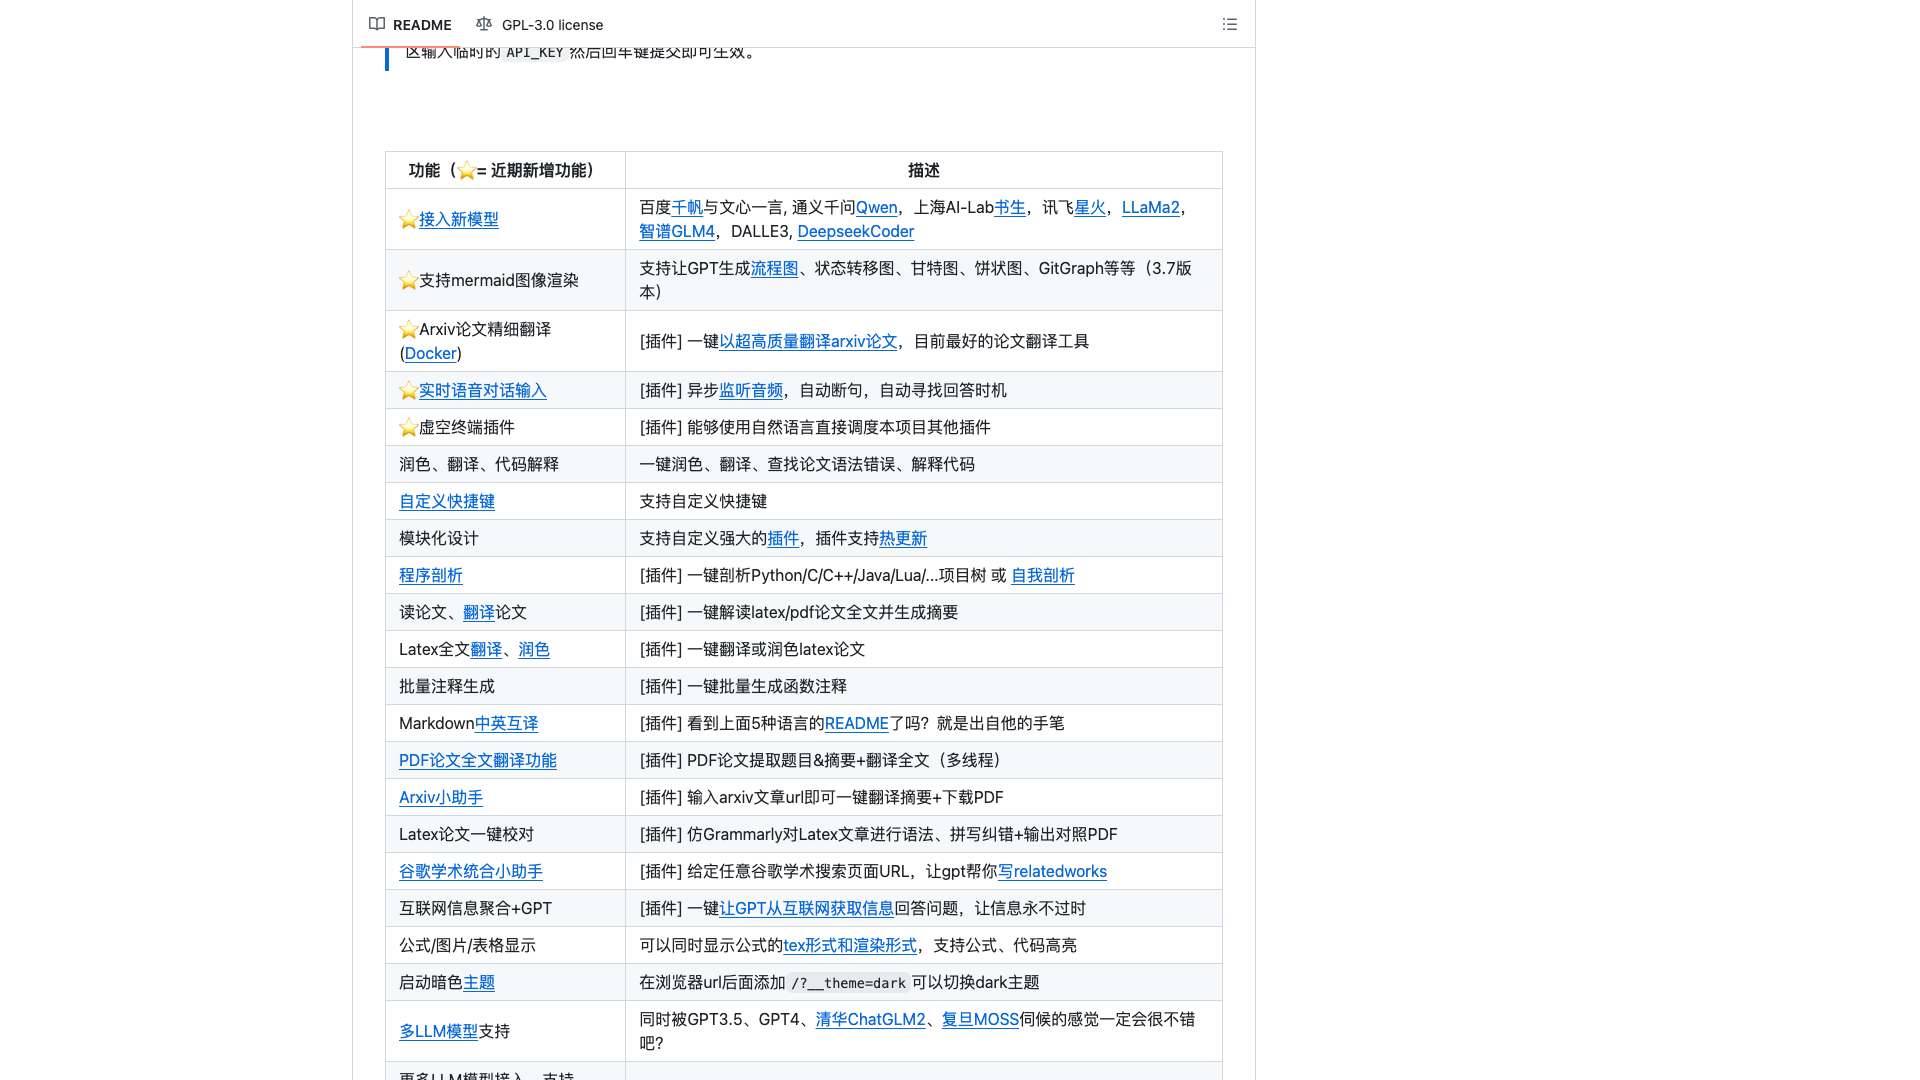Open the 实时语音对话输入 link
1920x1080 pixels.
(x=483, y=390)
